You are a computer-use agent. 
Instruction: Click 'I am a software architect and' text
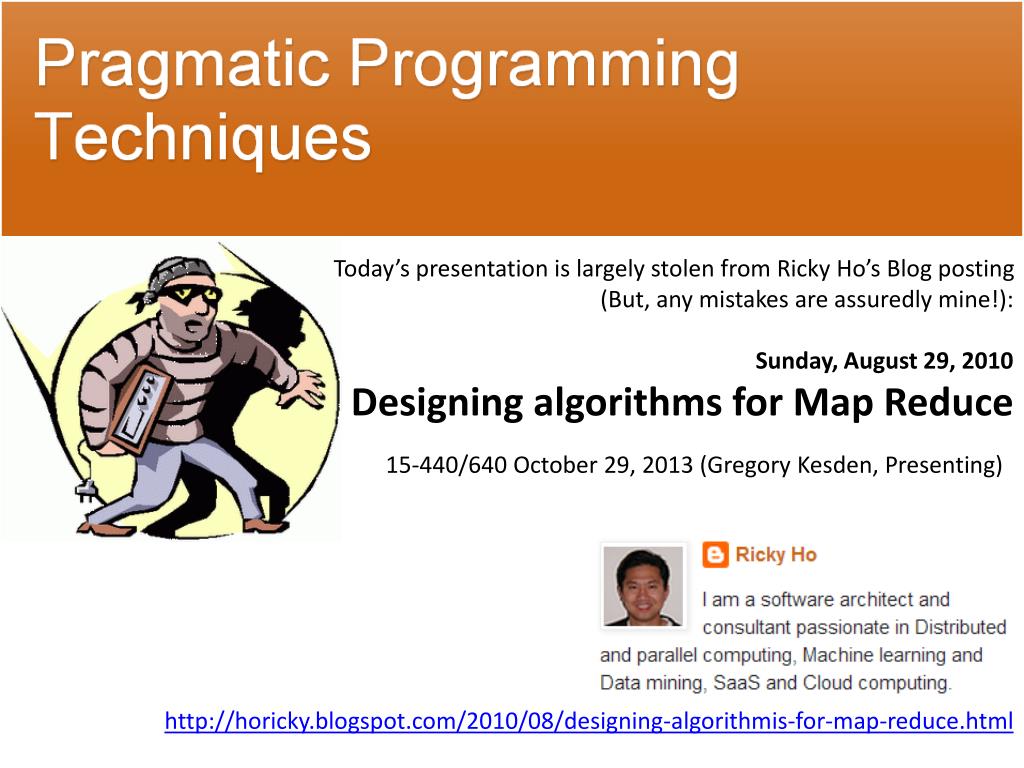[x=826, y=600]
